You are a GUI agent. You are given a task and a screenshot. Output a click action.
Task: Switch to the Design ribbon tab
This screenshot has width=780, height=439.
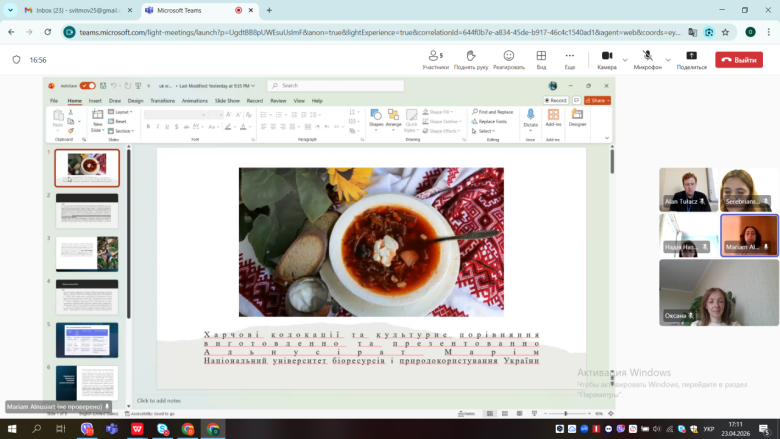[x=135, y=100]
